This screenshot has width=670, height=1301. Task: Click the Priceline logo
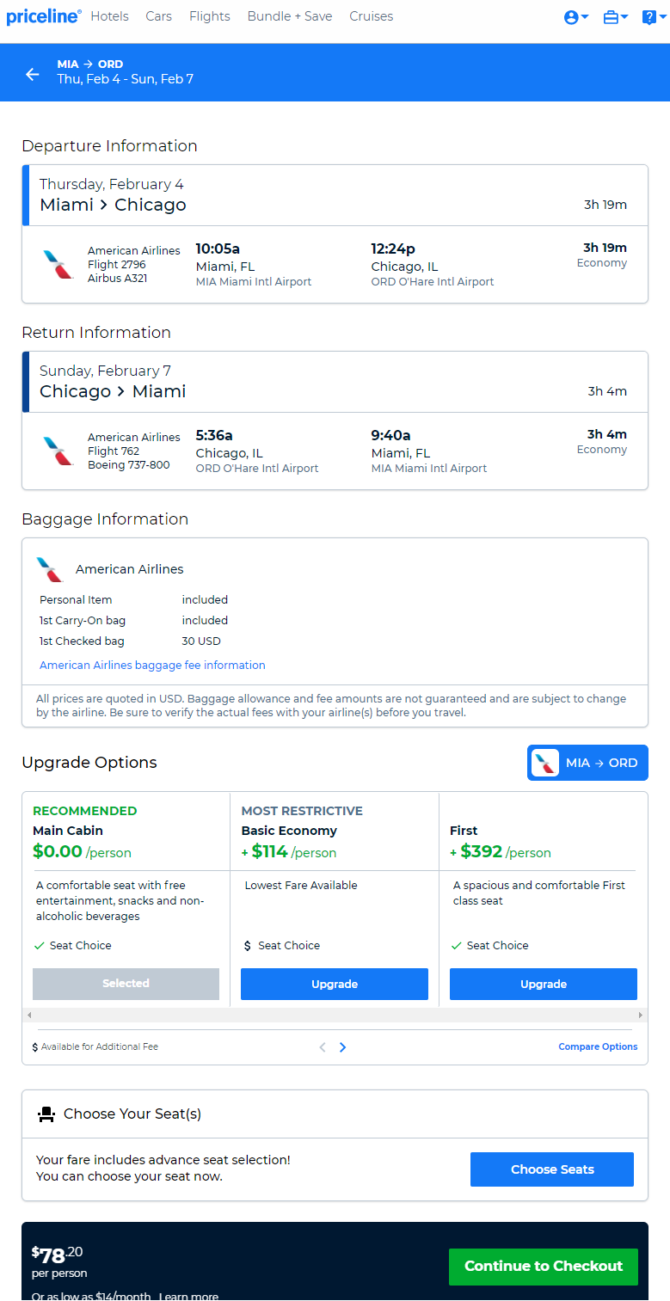tap(43, 16)
